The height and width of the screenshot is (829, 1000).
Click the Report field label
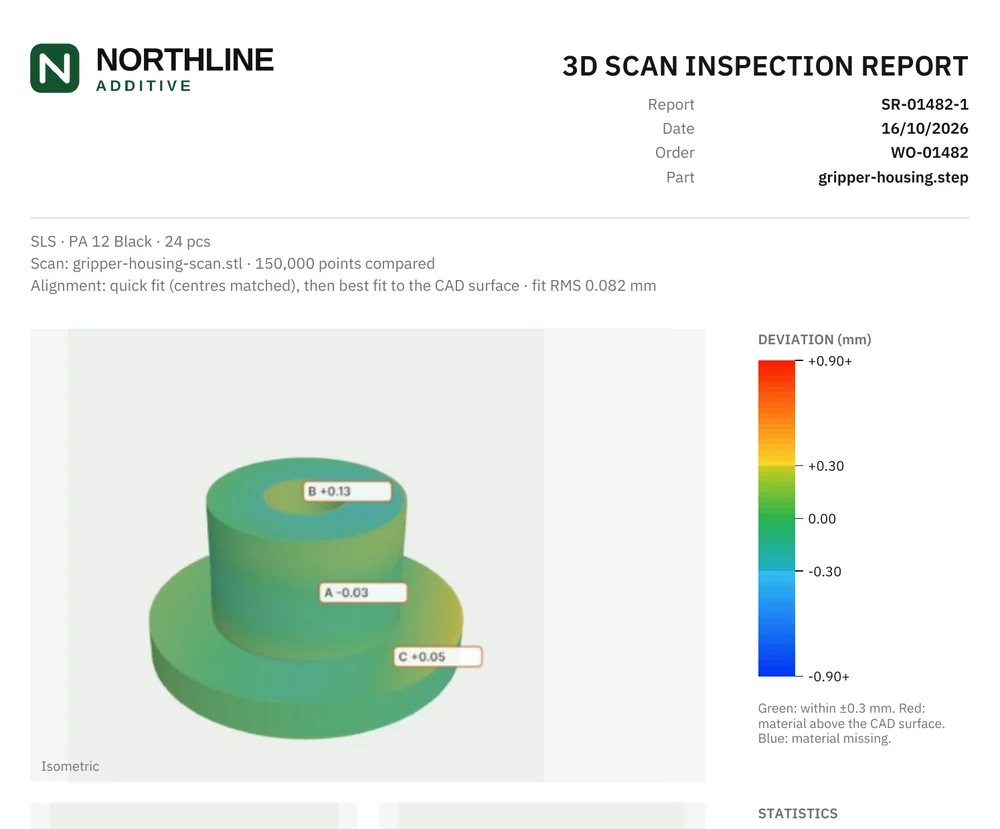point(671,105)
